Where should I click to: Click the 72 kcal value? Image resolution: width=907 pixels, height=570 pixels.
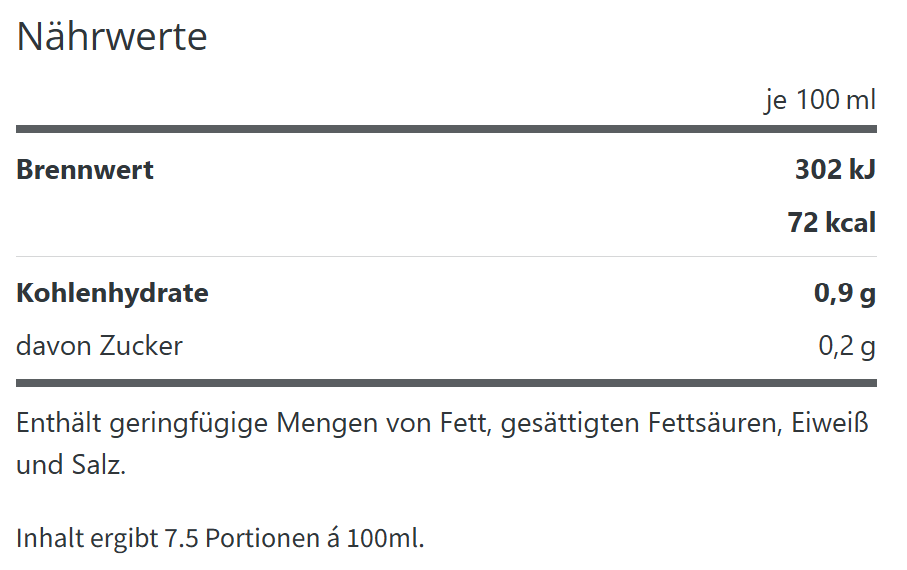pos(831,222)
